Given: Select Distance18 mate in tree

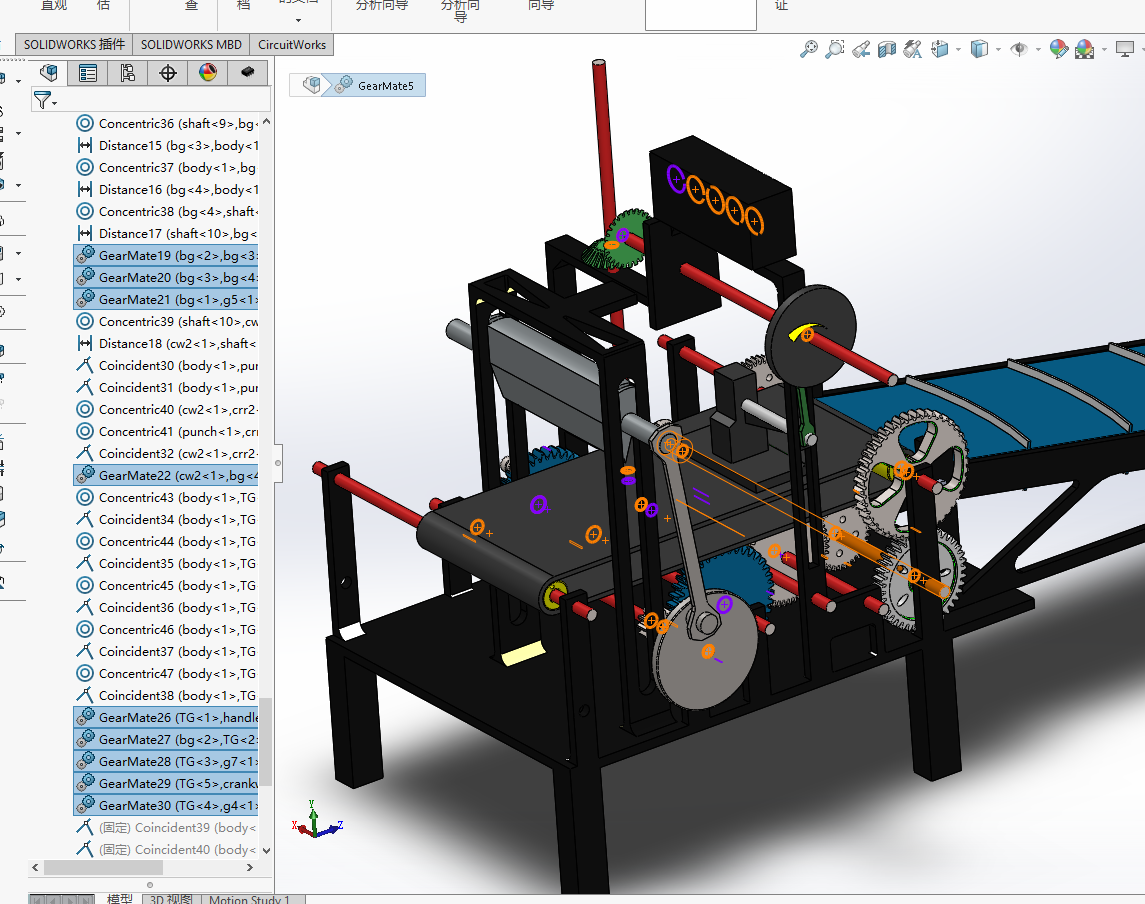Looking at the screenshot, I should 166,343.
